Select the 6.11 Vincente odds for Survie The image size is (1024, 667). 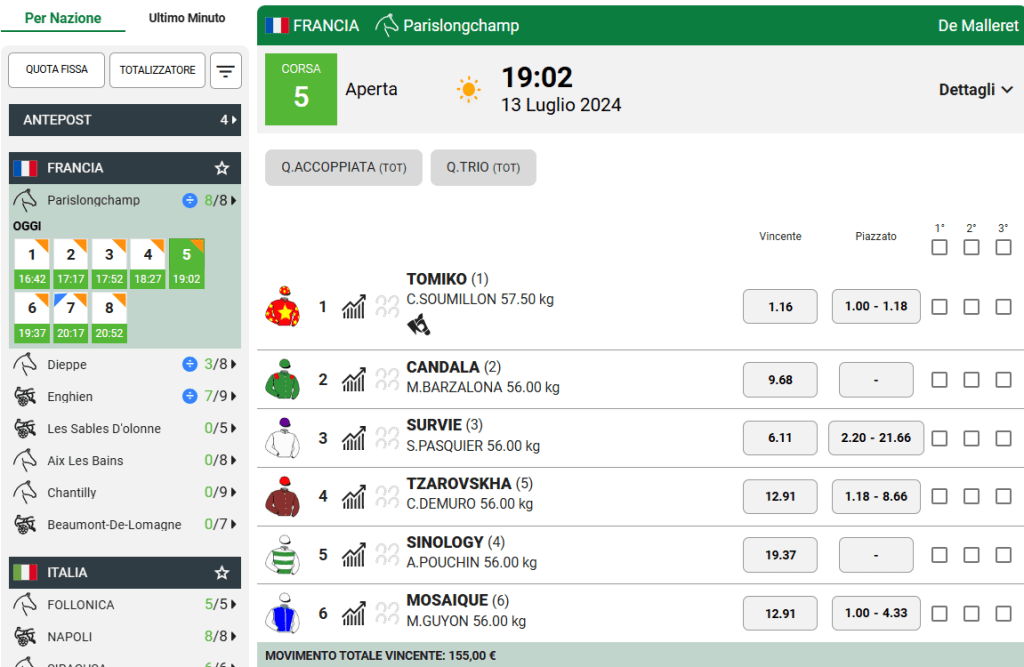pos(780,438)
